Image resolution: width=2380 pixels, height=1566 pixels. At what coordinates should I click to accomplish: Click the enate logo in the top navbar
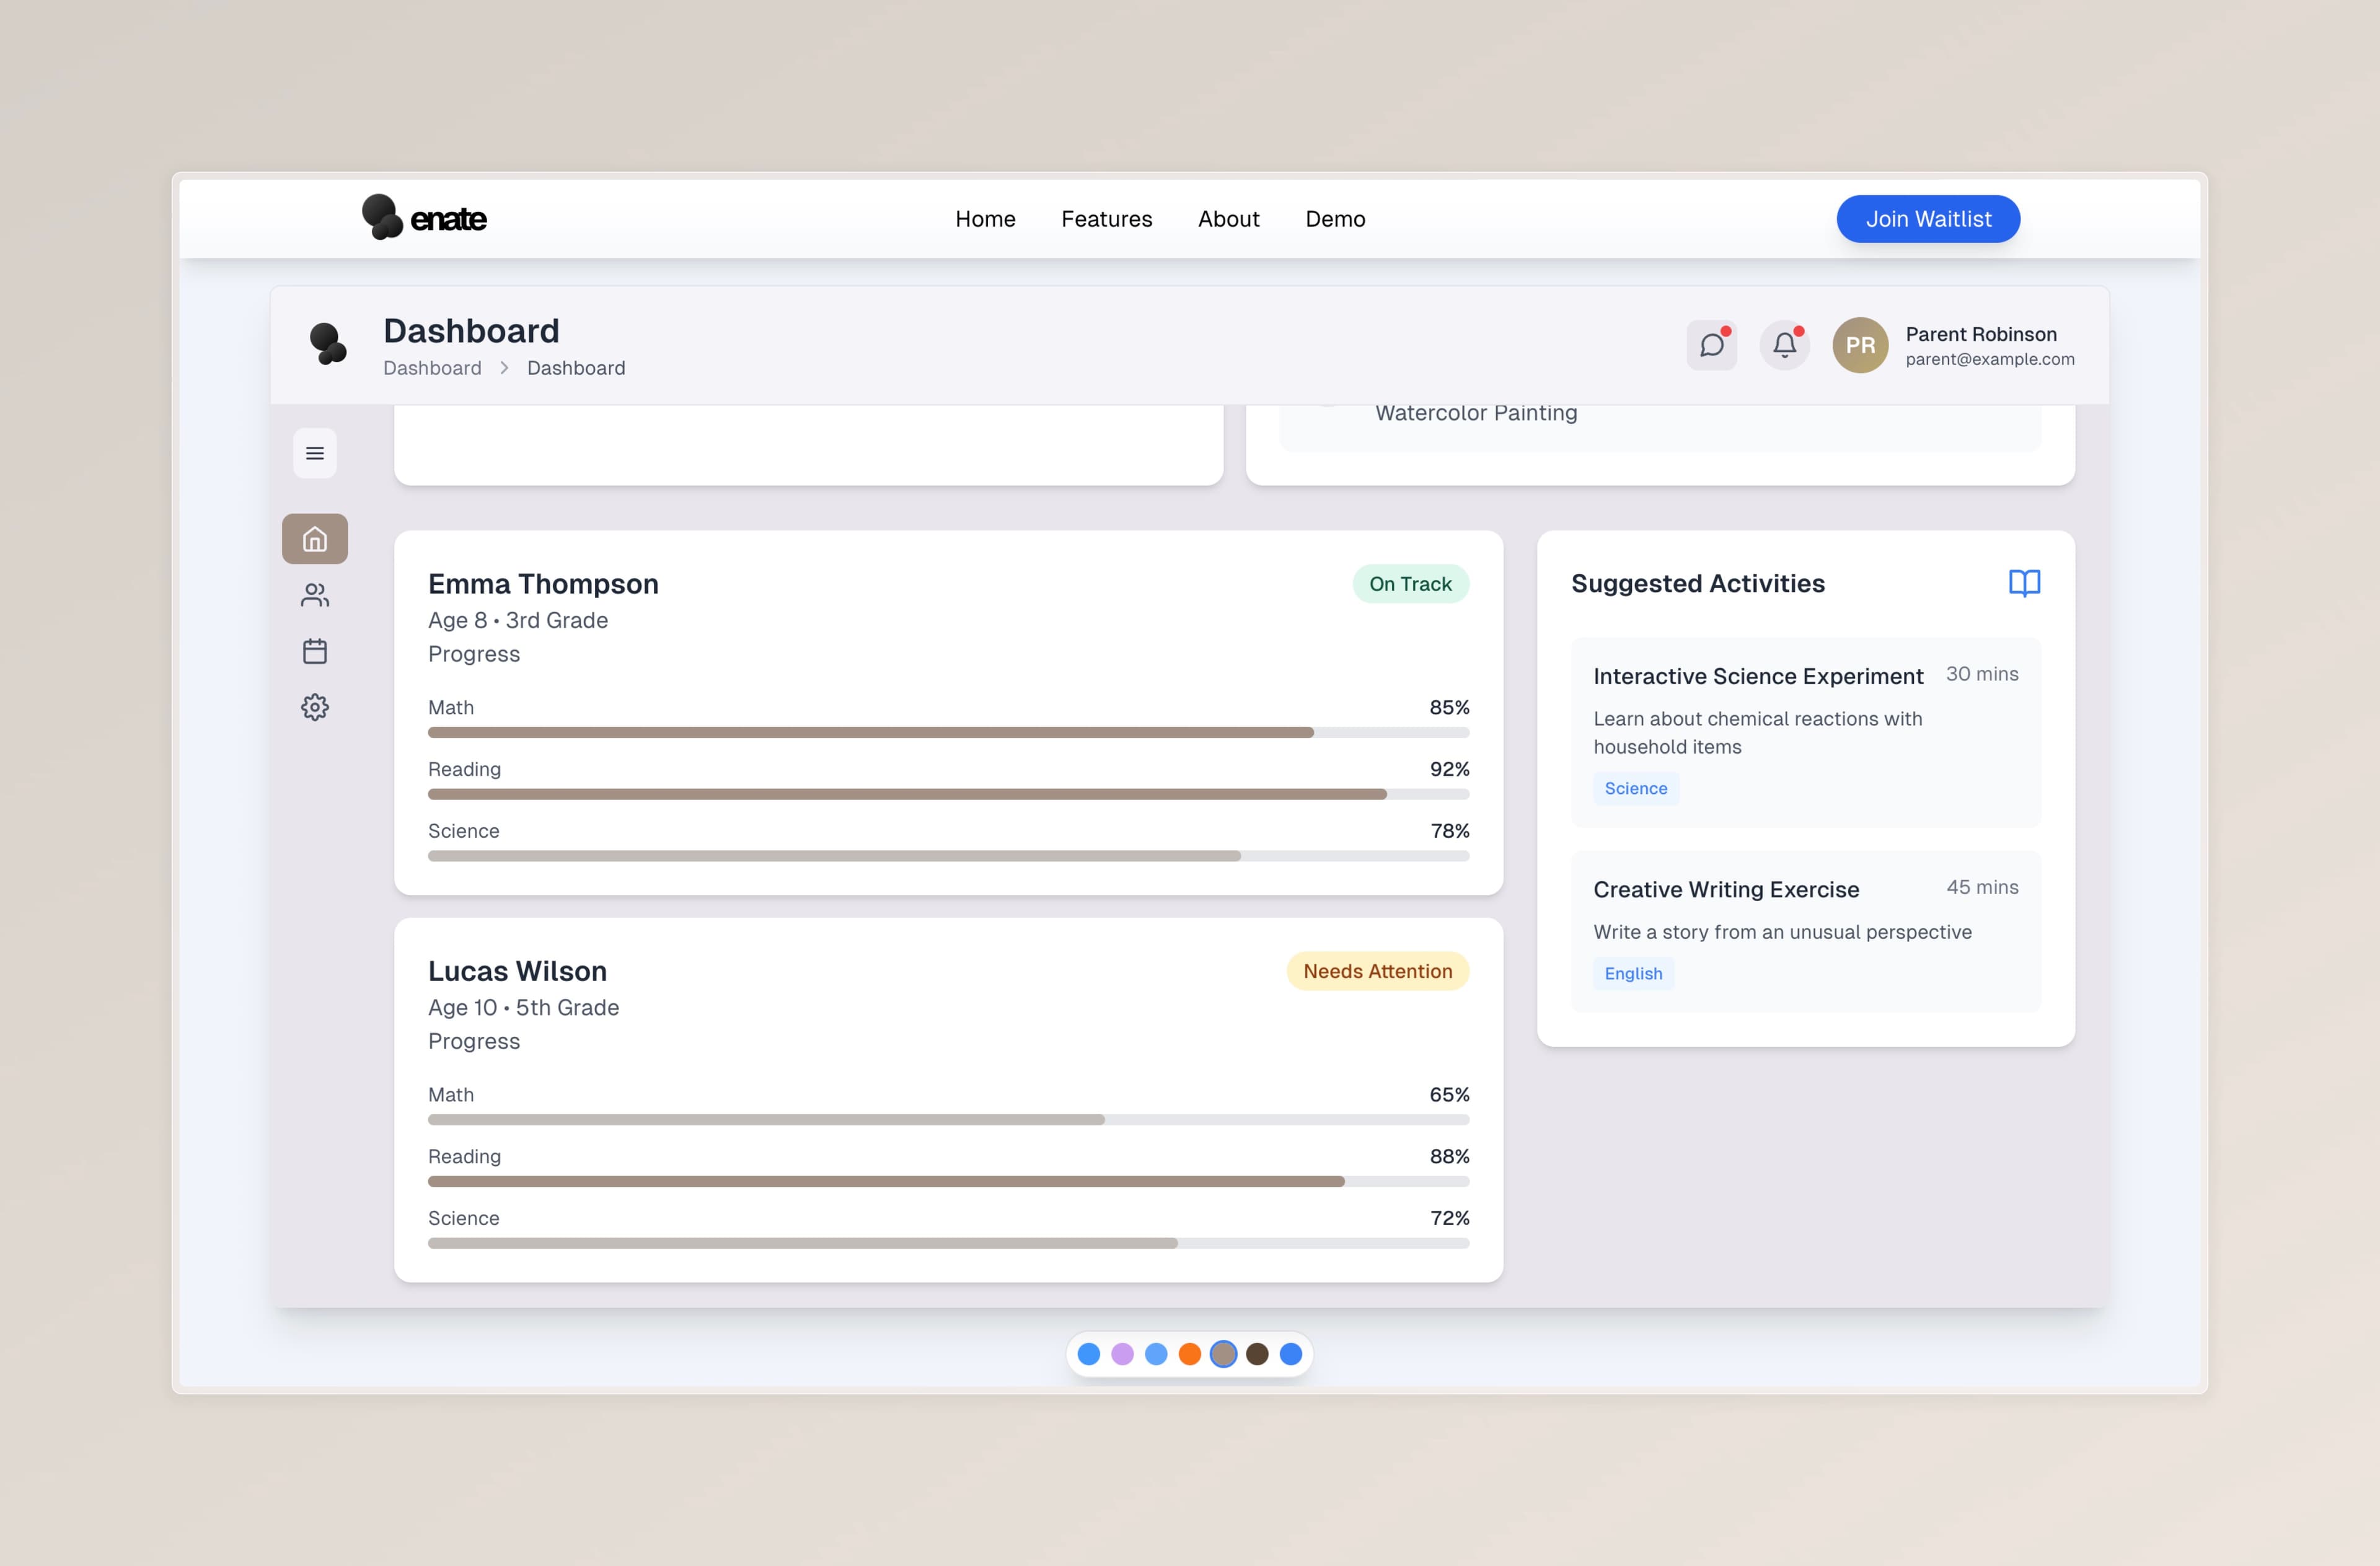tap(424, 218)
